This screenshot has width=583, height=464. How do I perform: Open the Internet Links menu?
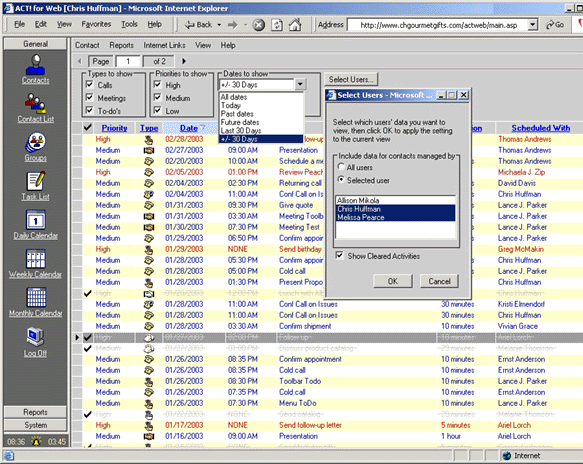tap(164, 45)
